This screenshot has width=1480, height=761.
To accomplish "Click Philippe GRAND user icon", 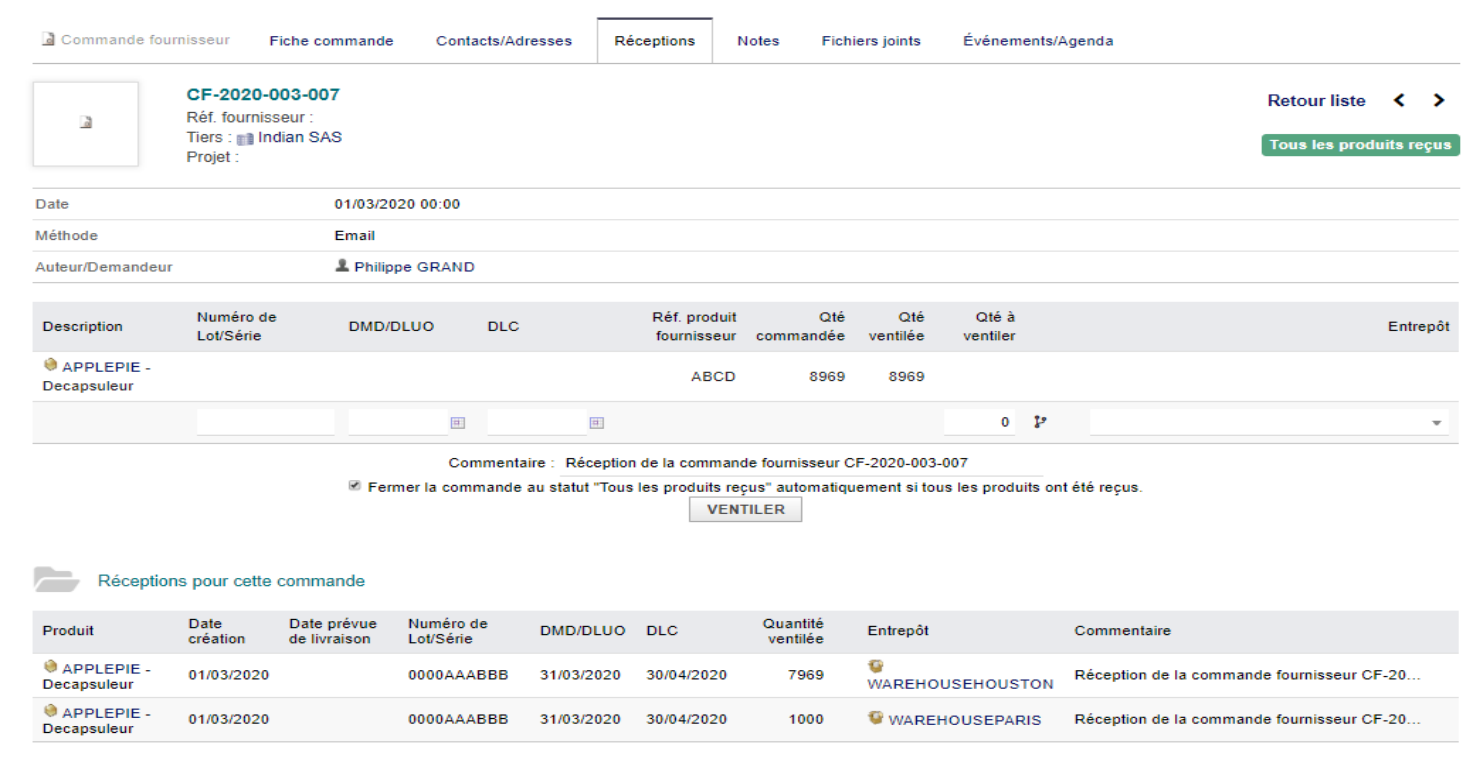I will (342, 267).
